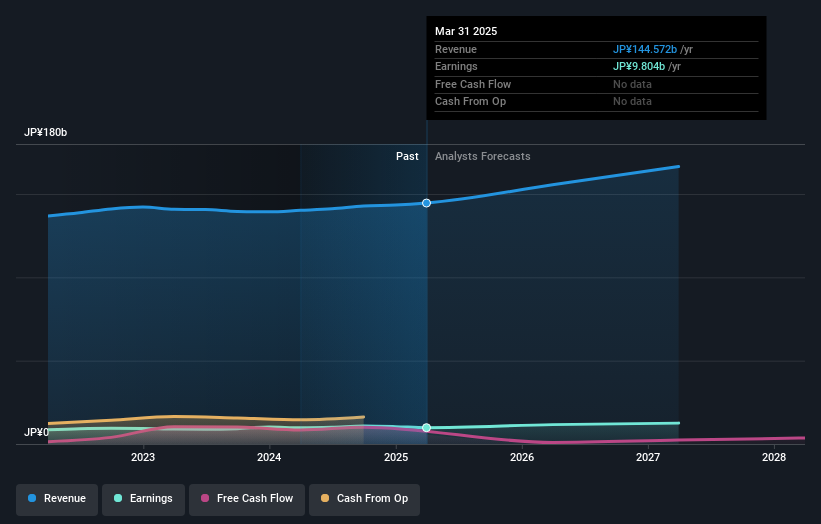Click the blue Revenue legend dot
The image size is (821, 524).
[32, 498]
